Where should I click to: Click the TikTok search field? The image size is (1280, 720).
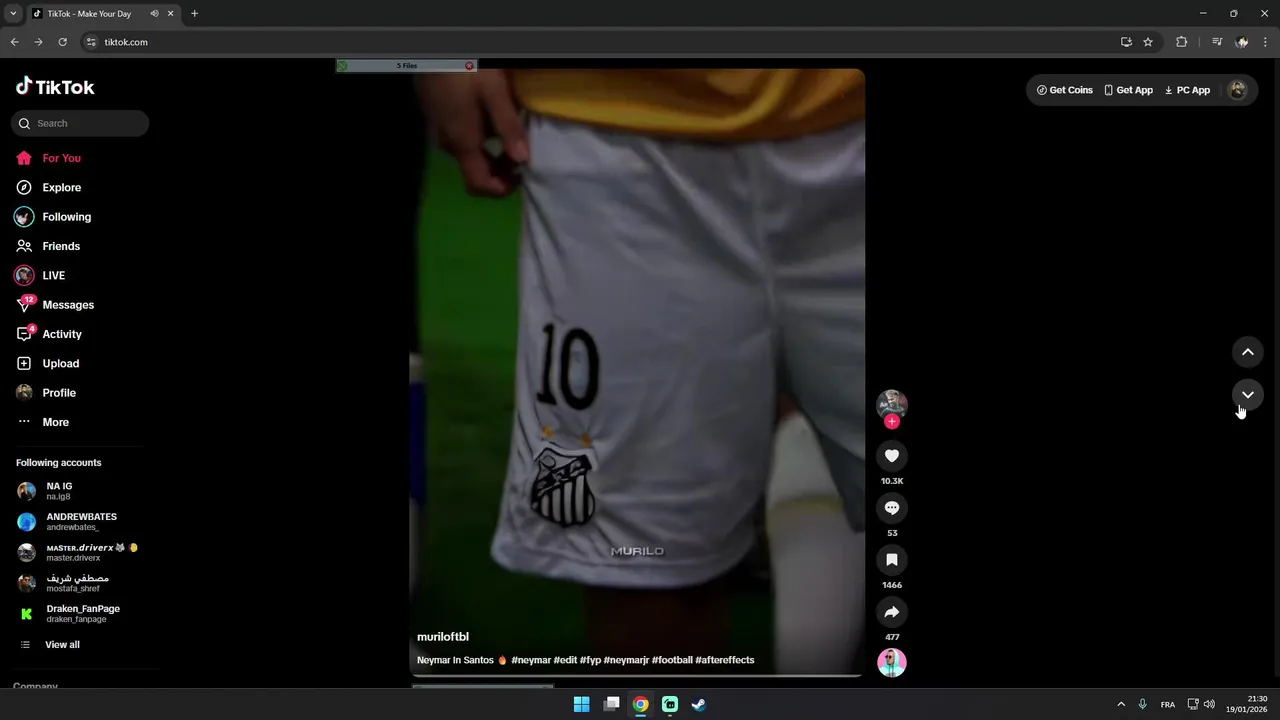coord(80,123)
